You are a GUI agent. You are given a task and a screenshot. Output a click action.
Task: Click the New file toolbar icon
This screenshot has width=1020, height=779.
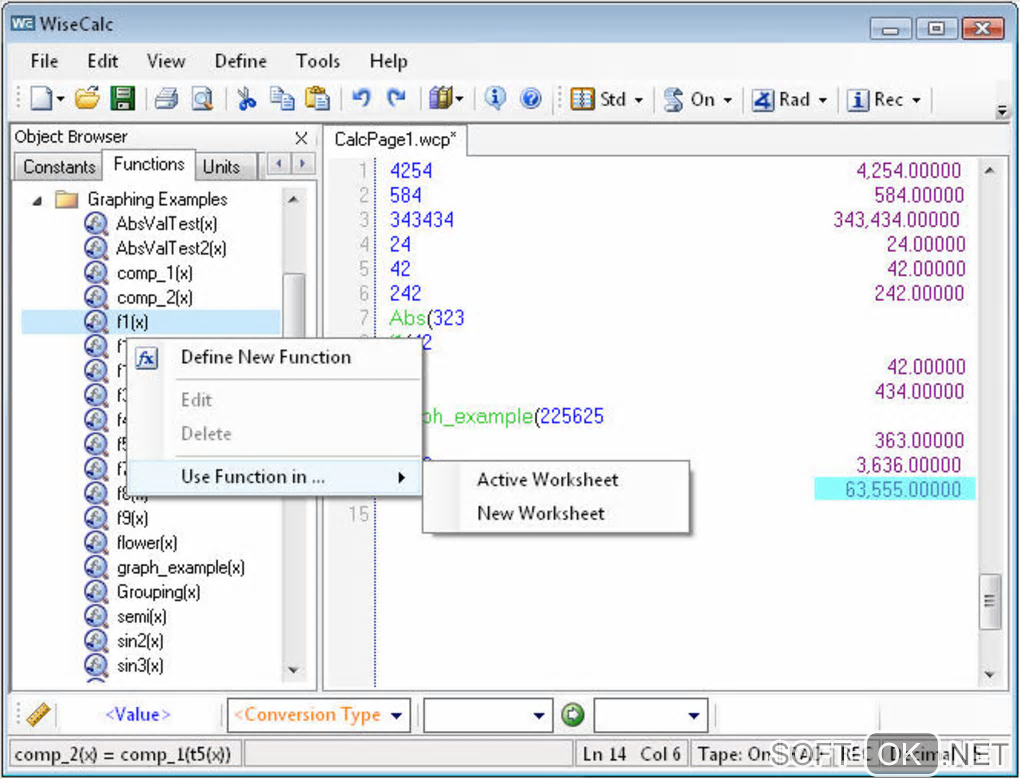42,99
